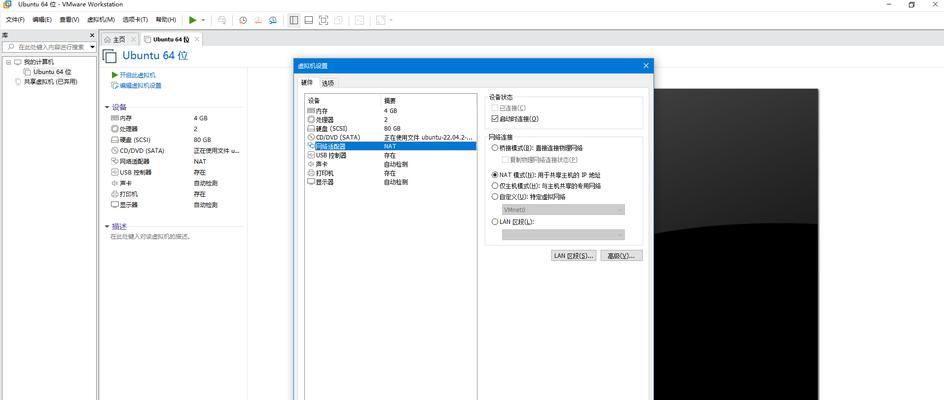Toggle the 已连接(C) checkbox
The width and height of the screenshot is (944, 400).
point(495,108)
